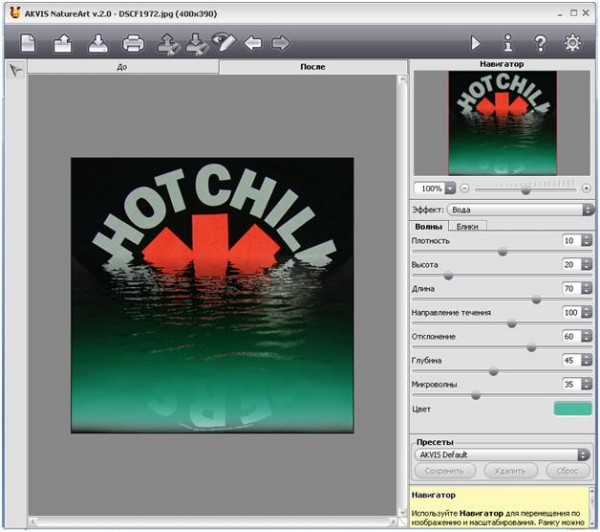The width and height of the screenshot is (600, 532).
Task: Click the Направление течения slider handle
Action: 512,324
